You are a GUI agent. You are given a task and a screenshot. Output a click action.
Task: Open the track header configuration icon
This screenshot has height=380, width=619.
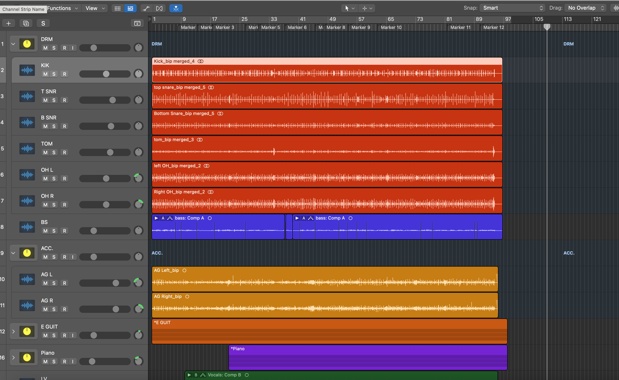(x=137, y=23)
